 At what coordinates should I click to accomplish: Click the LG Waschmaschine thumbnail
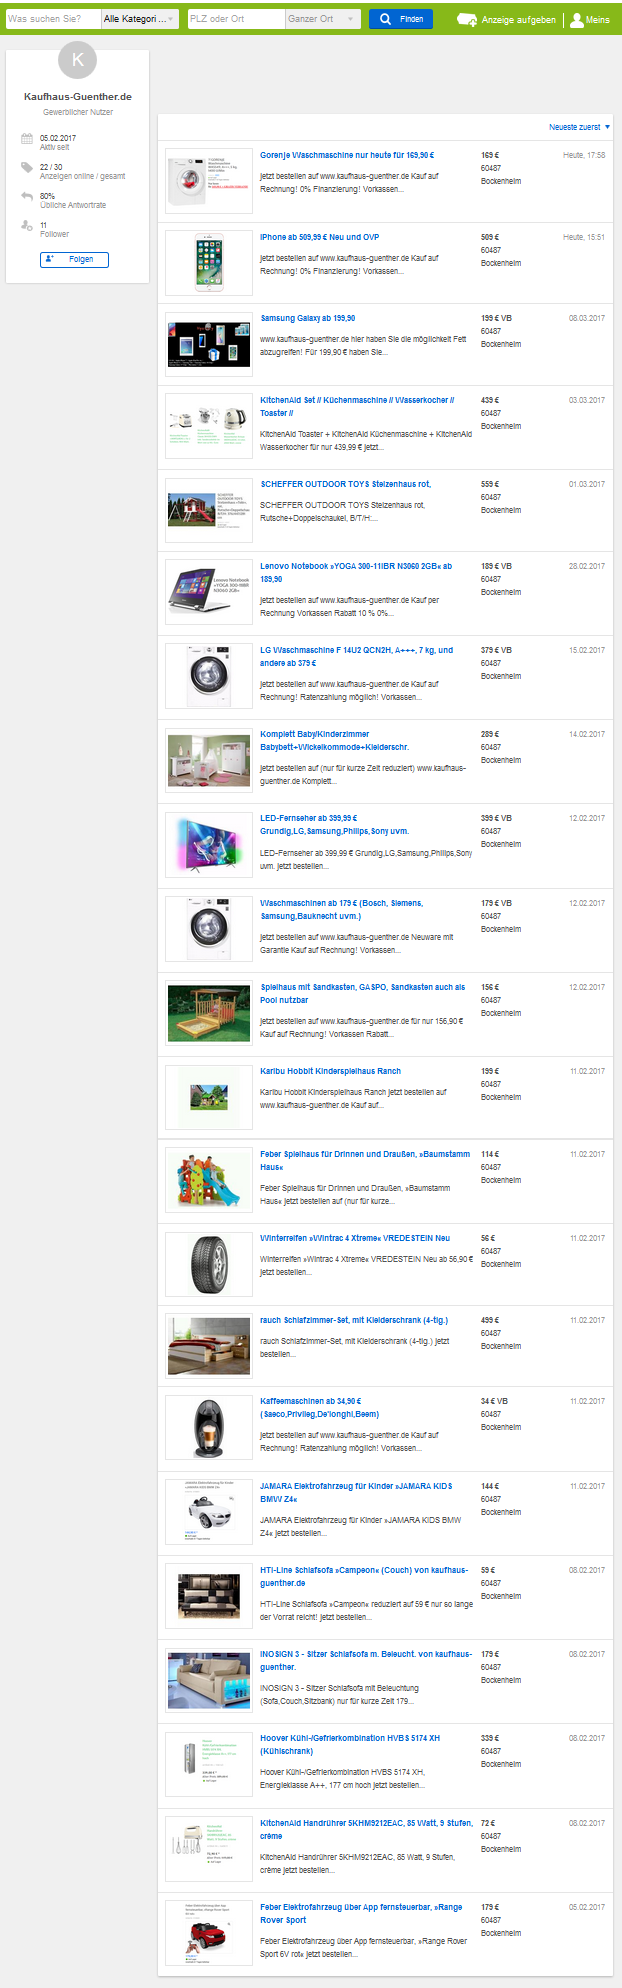point(209,676)
